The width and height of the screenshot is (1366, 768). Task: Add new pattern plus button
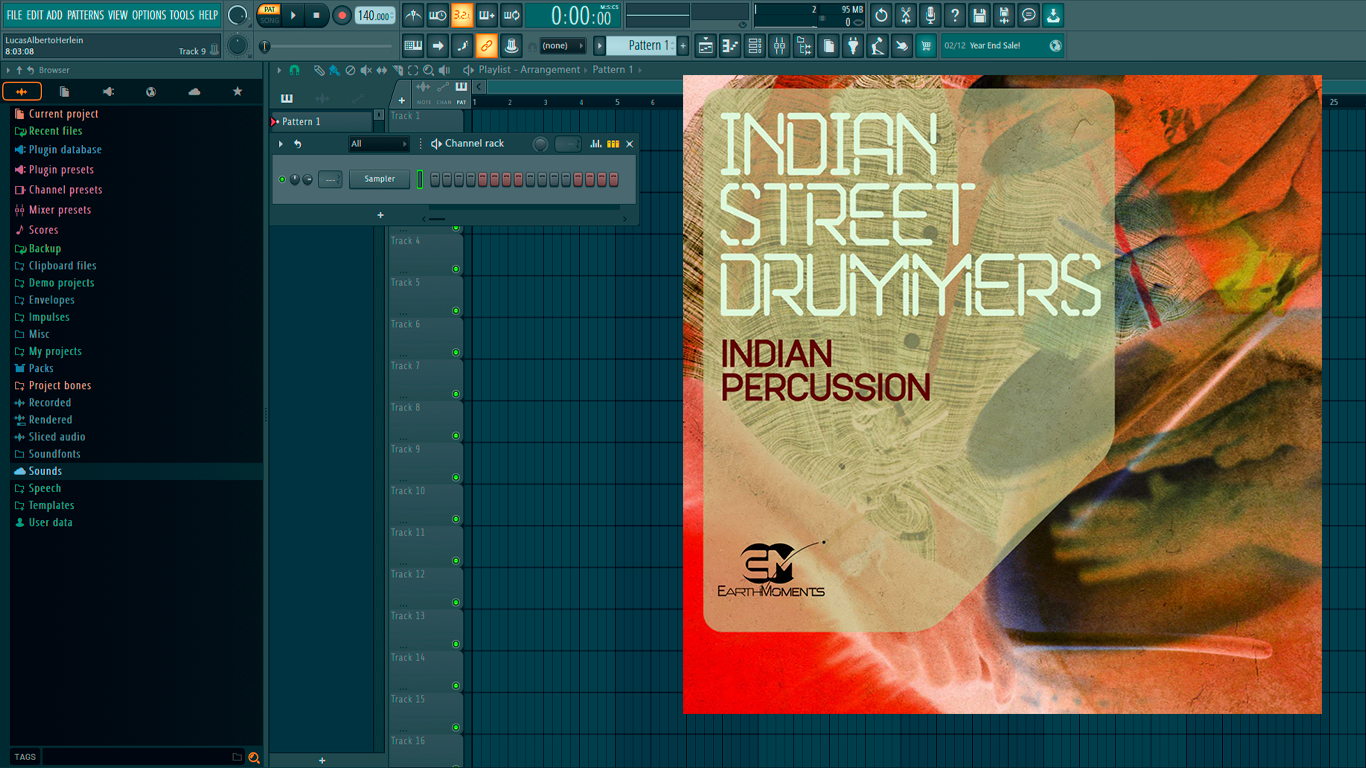click(683, 45)
